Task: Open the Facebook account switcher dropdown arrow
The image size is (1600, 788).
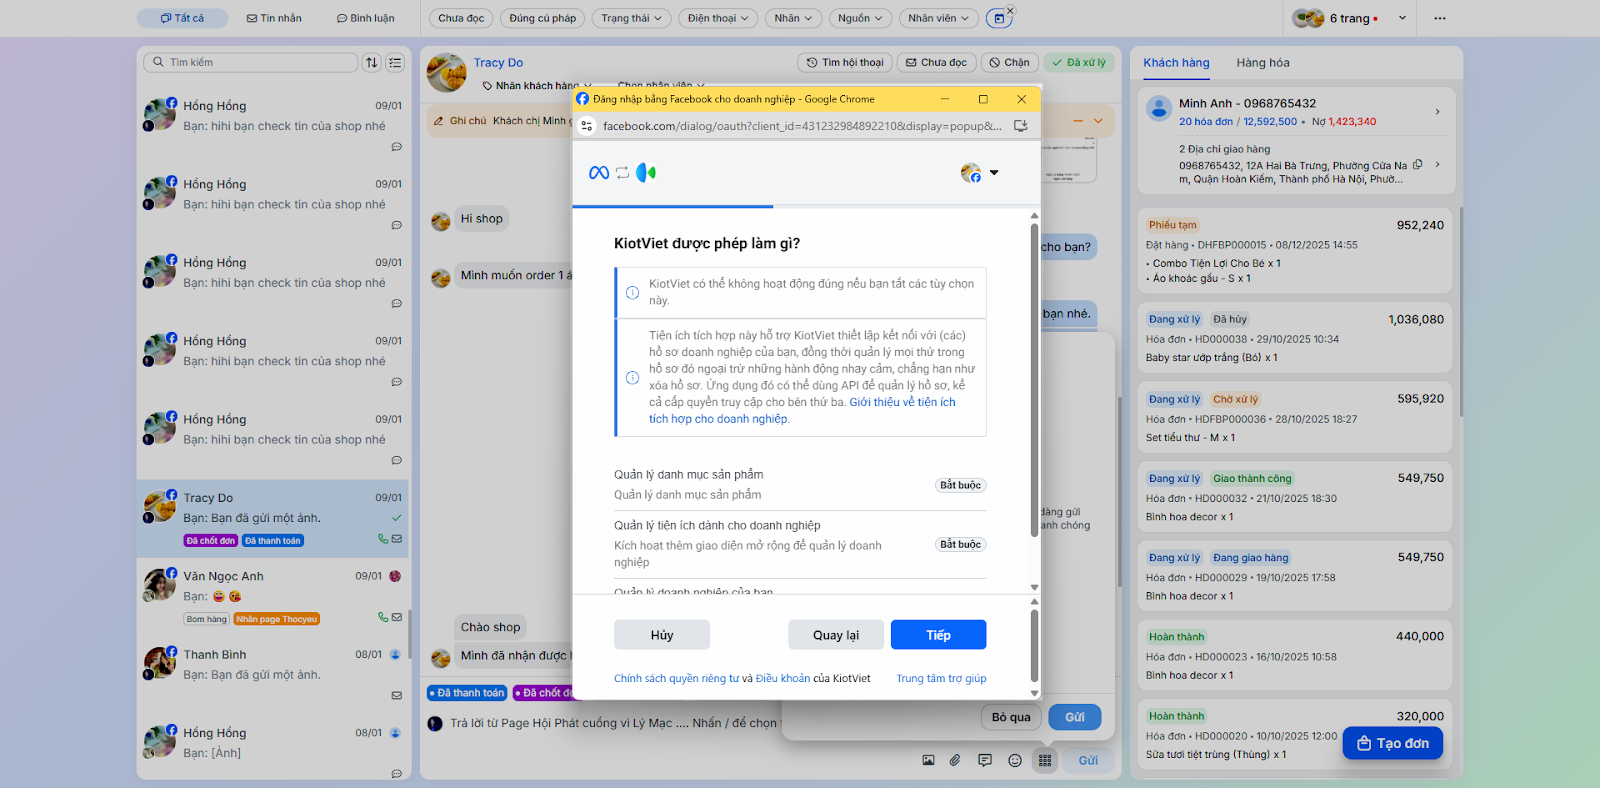Action: point(994,173)
